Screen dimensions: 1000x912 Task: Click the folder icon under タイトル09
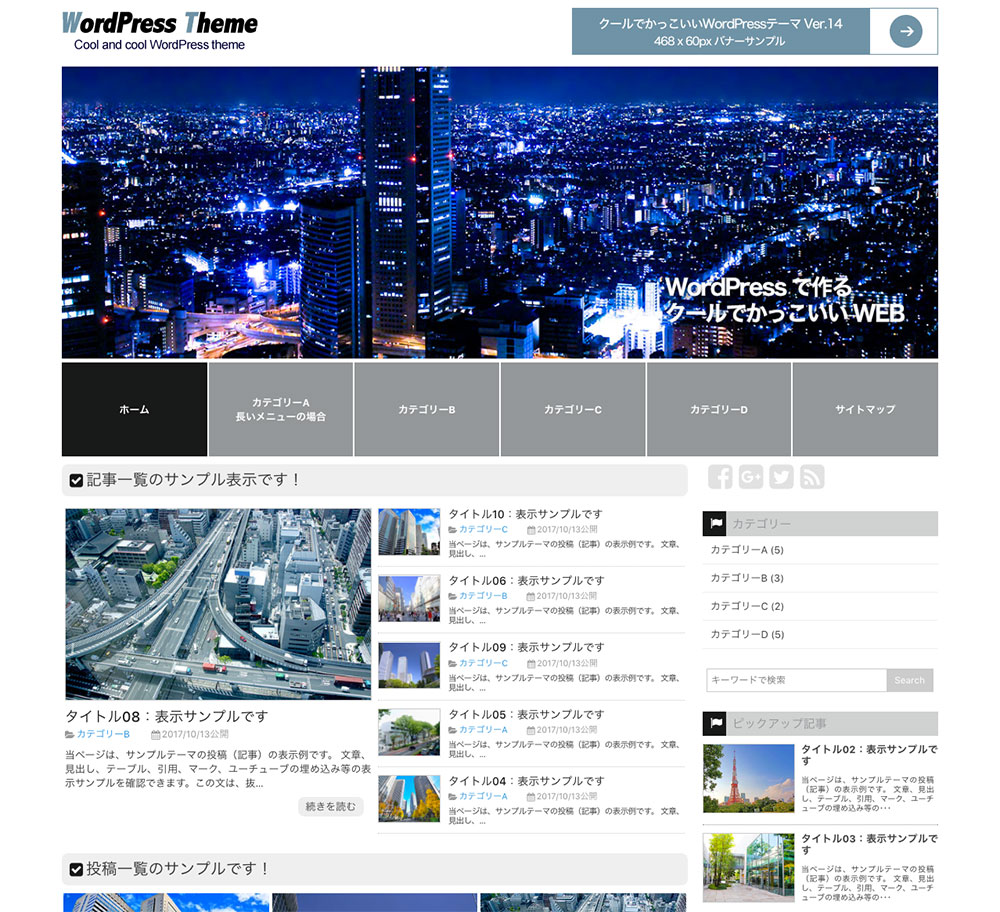(x=453, y=664)
